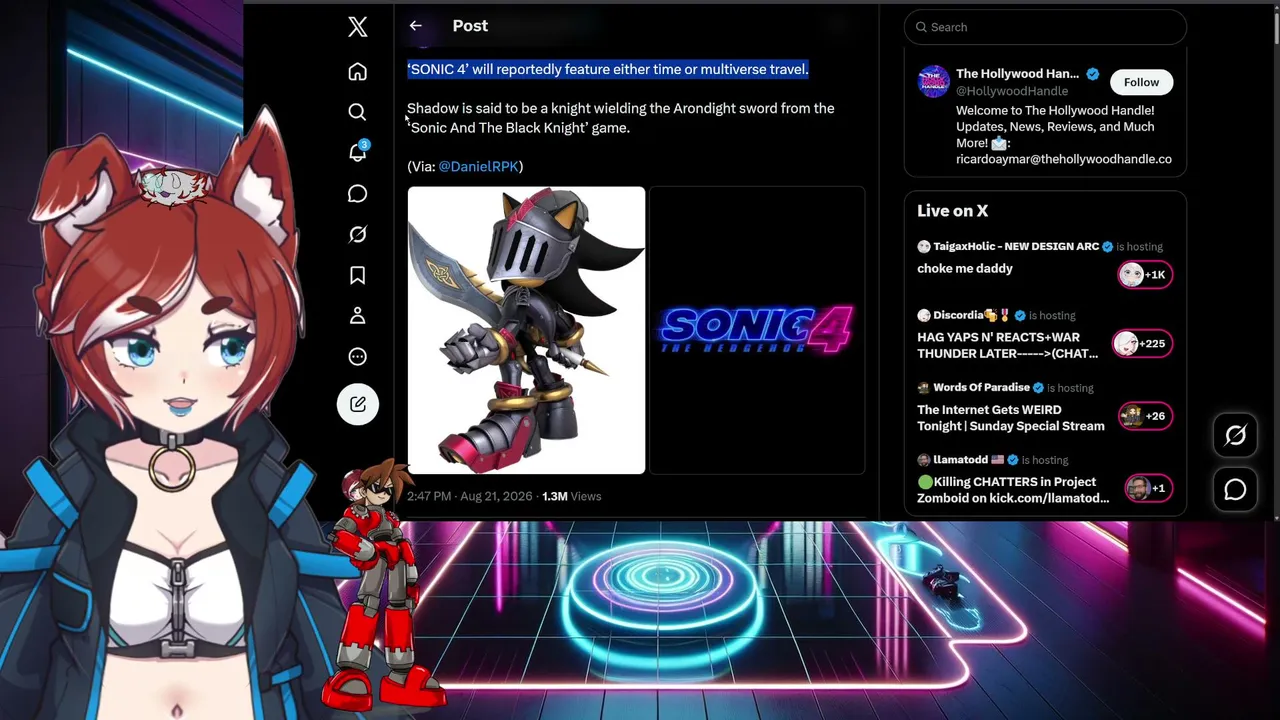1280x720 pixels.
Task: Open Grok from the left sidebar
Action: (357, 234)
